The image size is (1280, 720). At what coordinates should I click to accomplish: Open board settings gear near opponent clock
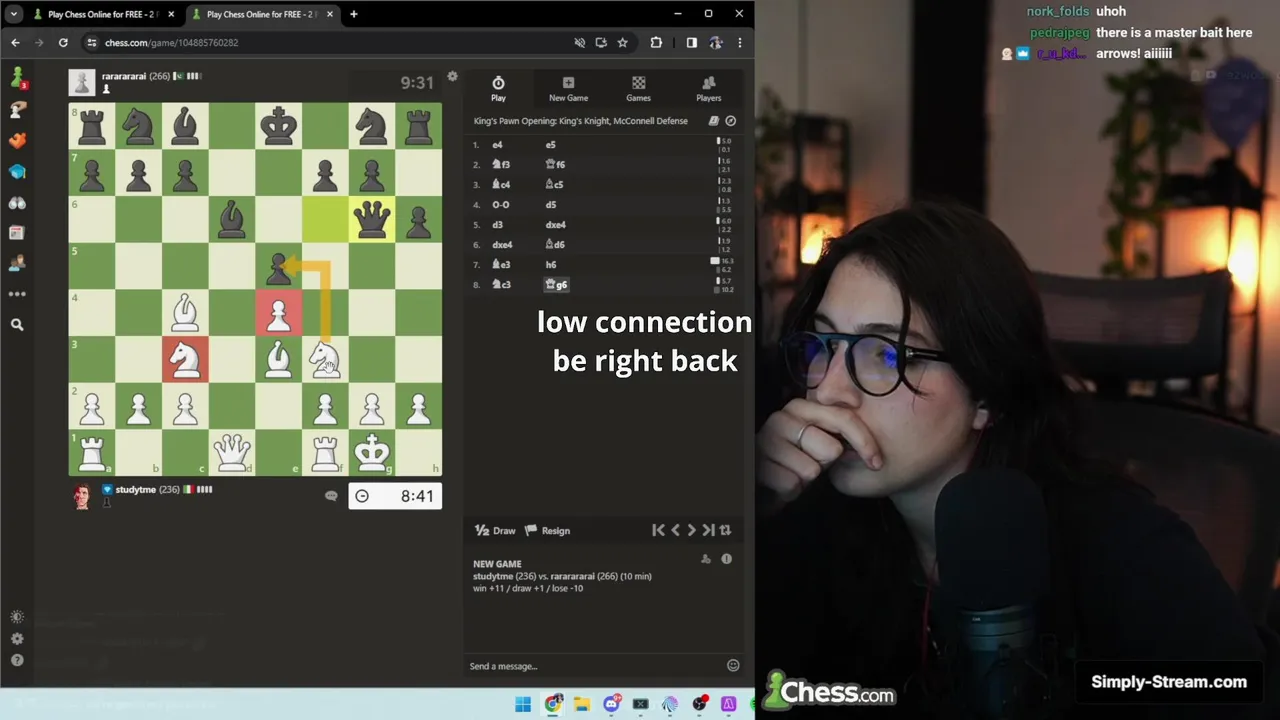tap(452, 76)
